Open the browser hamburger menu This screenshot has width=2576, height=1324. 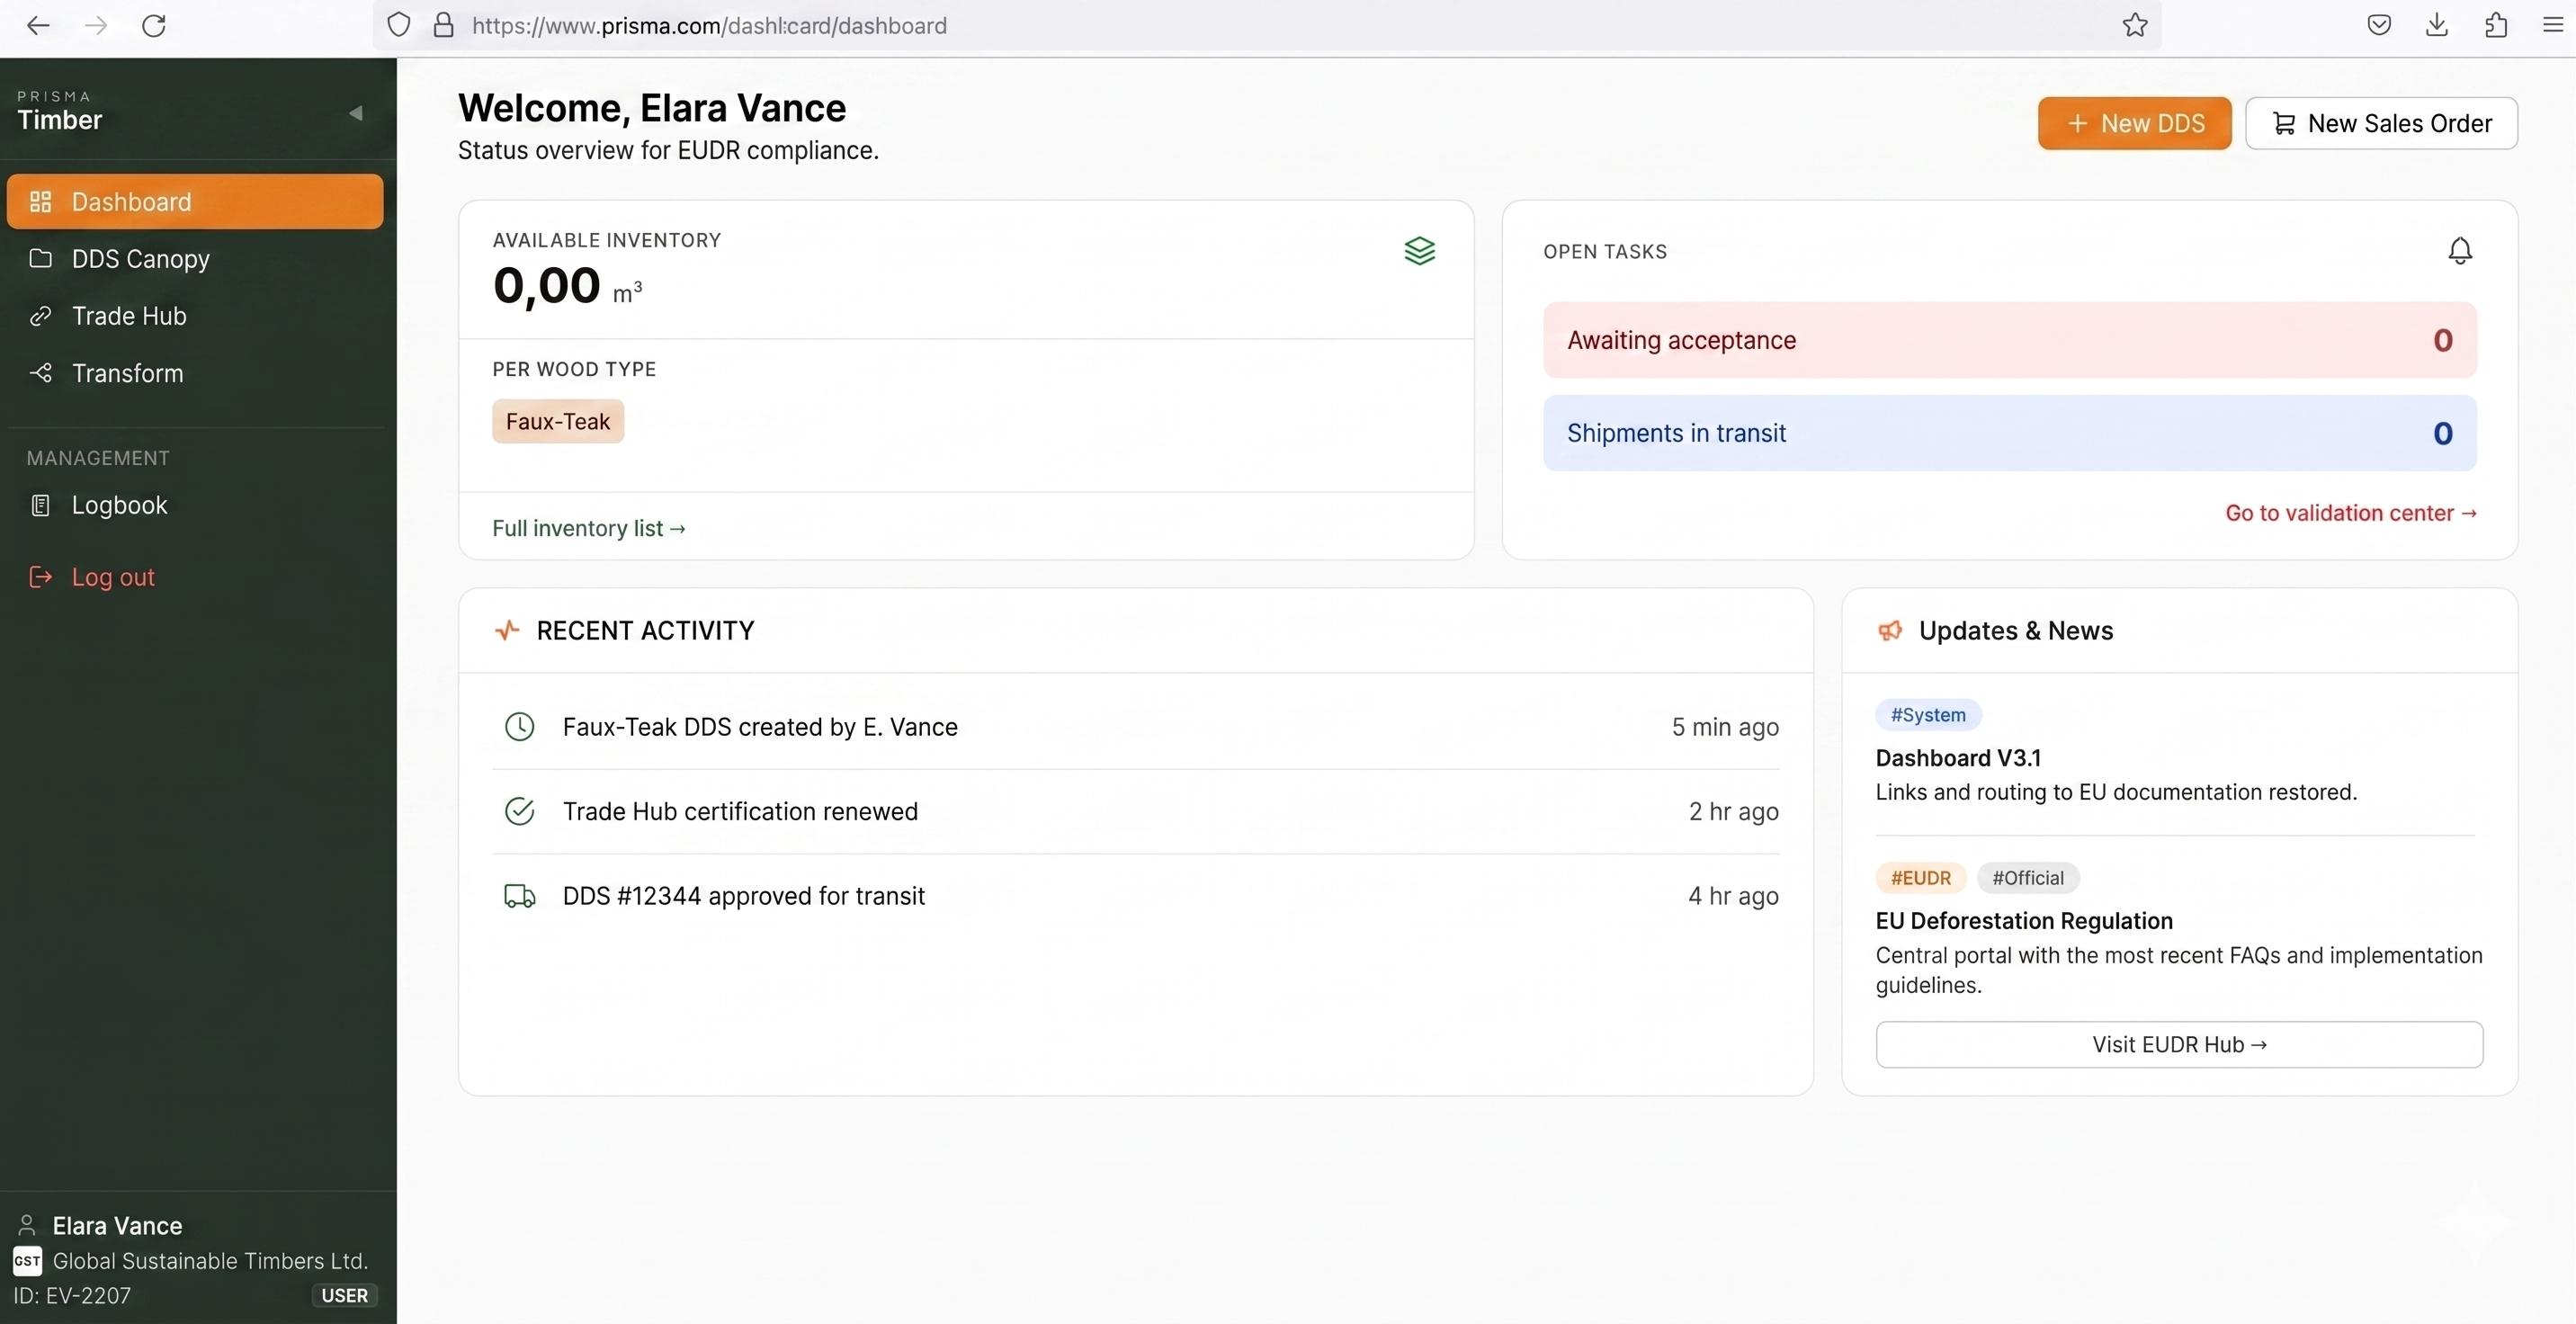point(2553,25)
